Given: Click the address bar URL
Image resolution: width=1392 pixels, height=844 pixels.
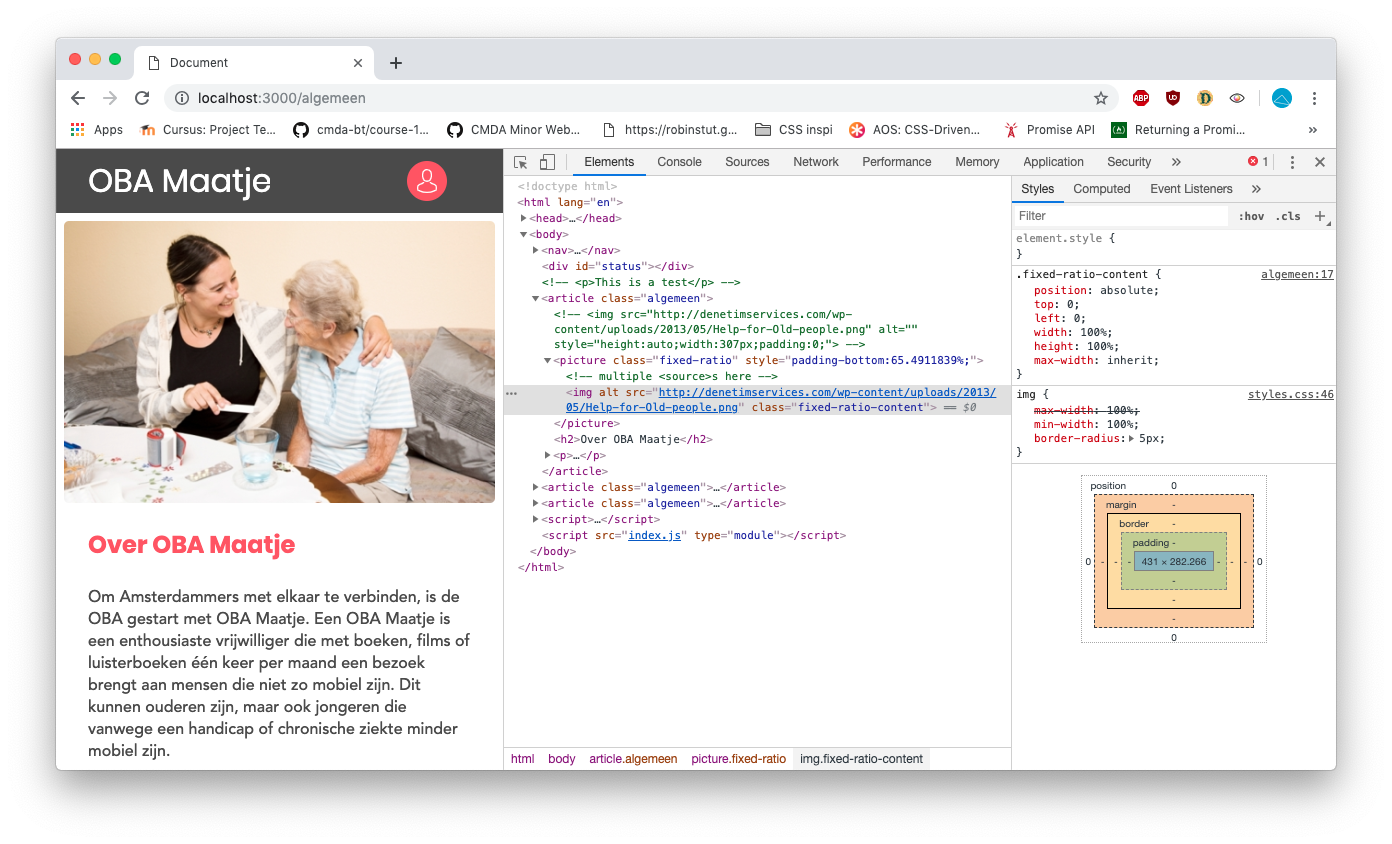Looking at the screenshot, I should 282,98.
